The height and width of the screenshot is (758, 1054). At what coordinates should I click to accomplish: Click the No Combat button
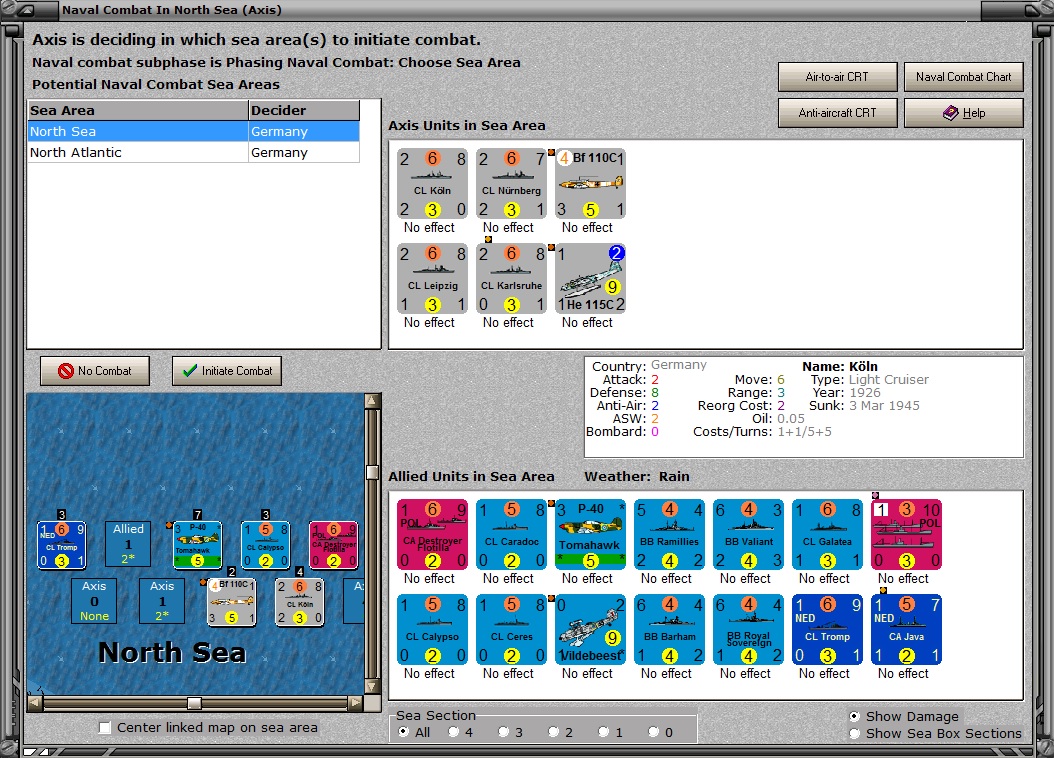tap(95, 371)
